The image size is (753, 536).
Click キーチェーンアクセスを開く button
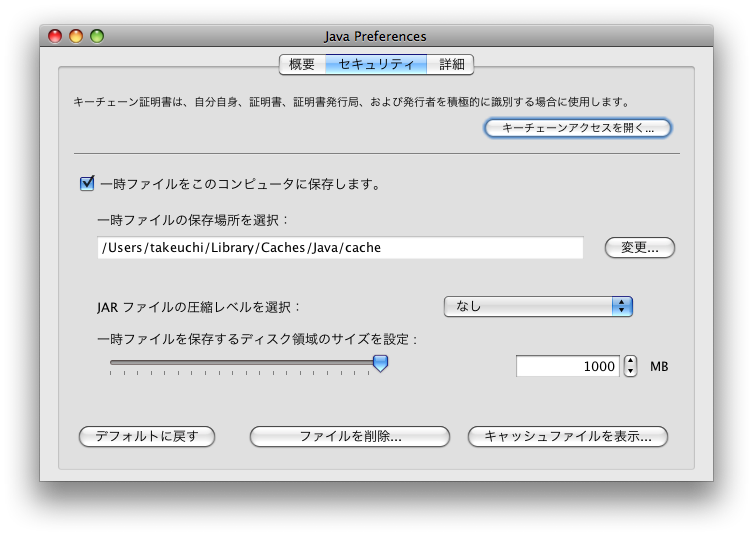tap(577, 128)
